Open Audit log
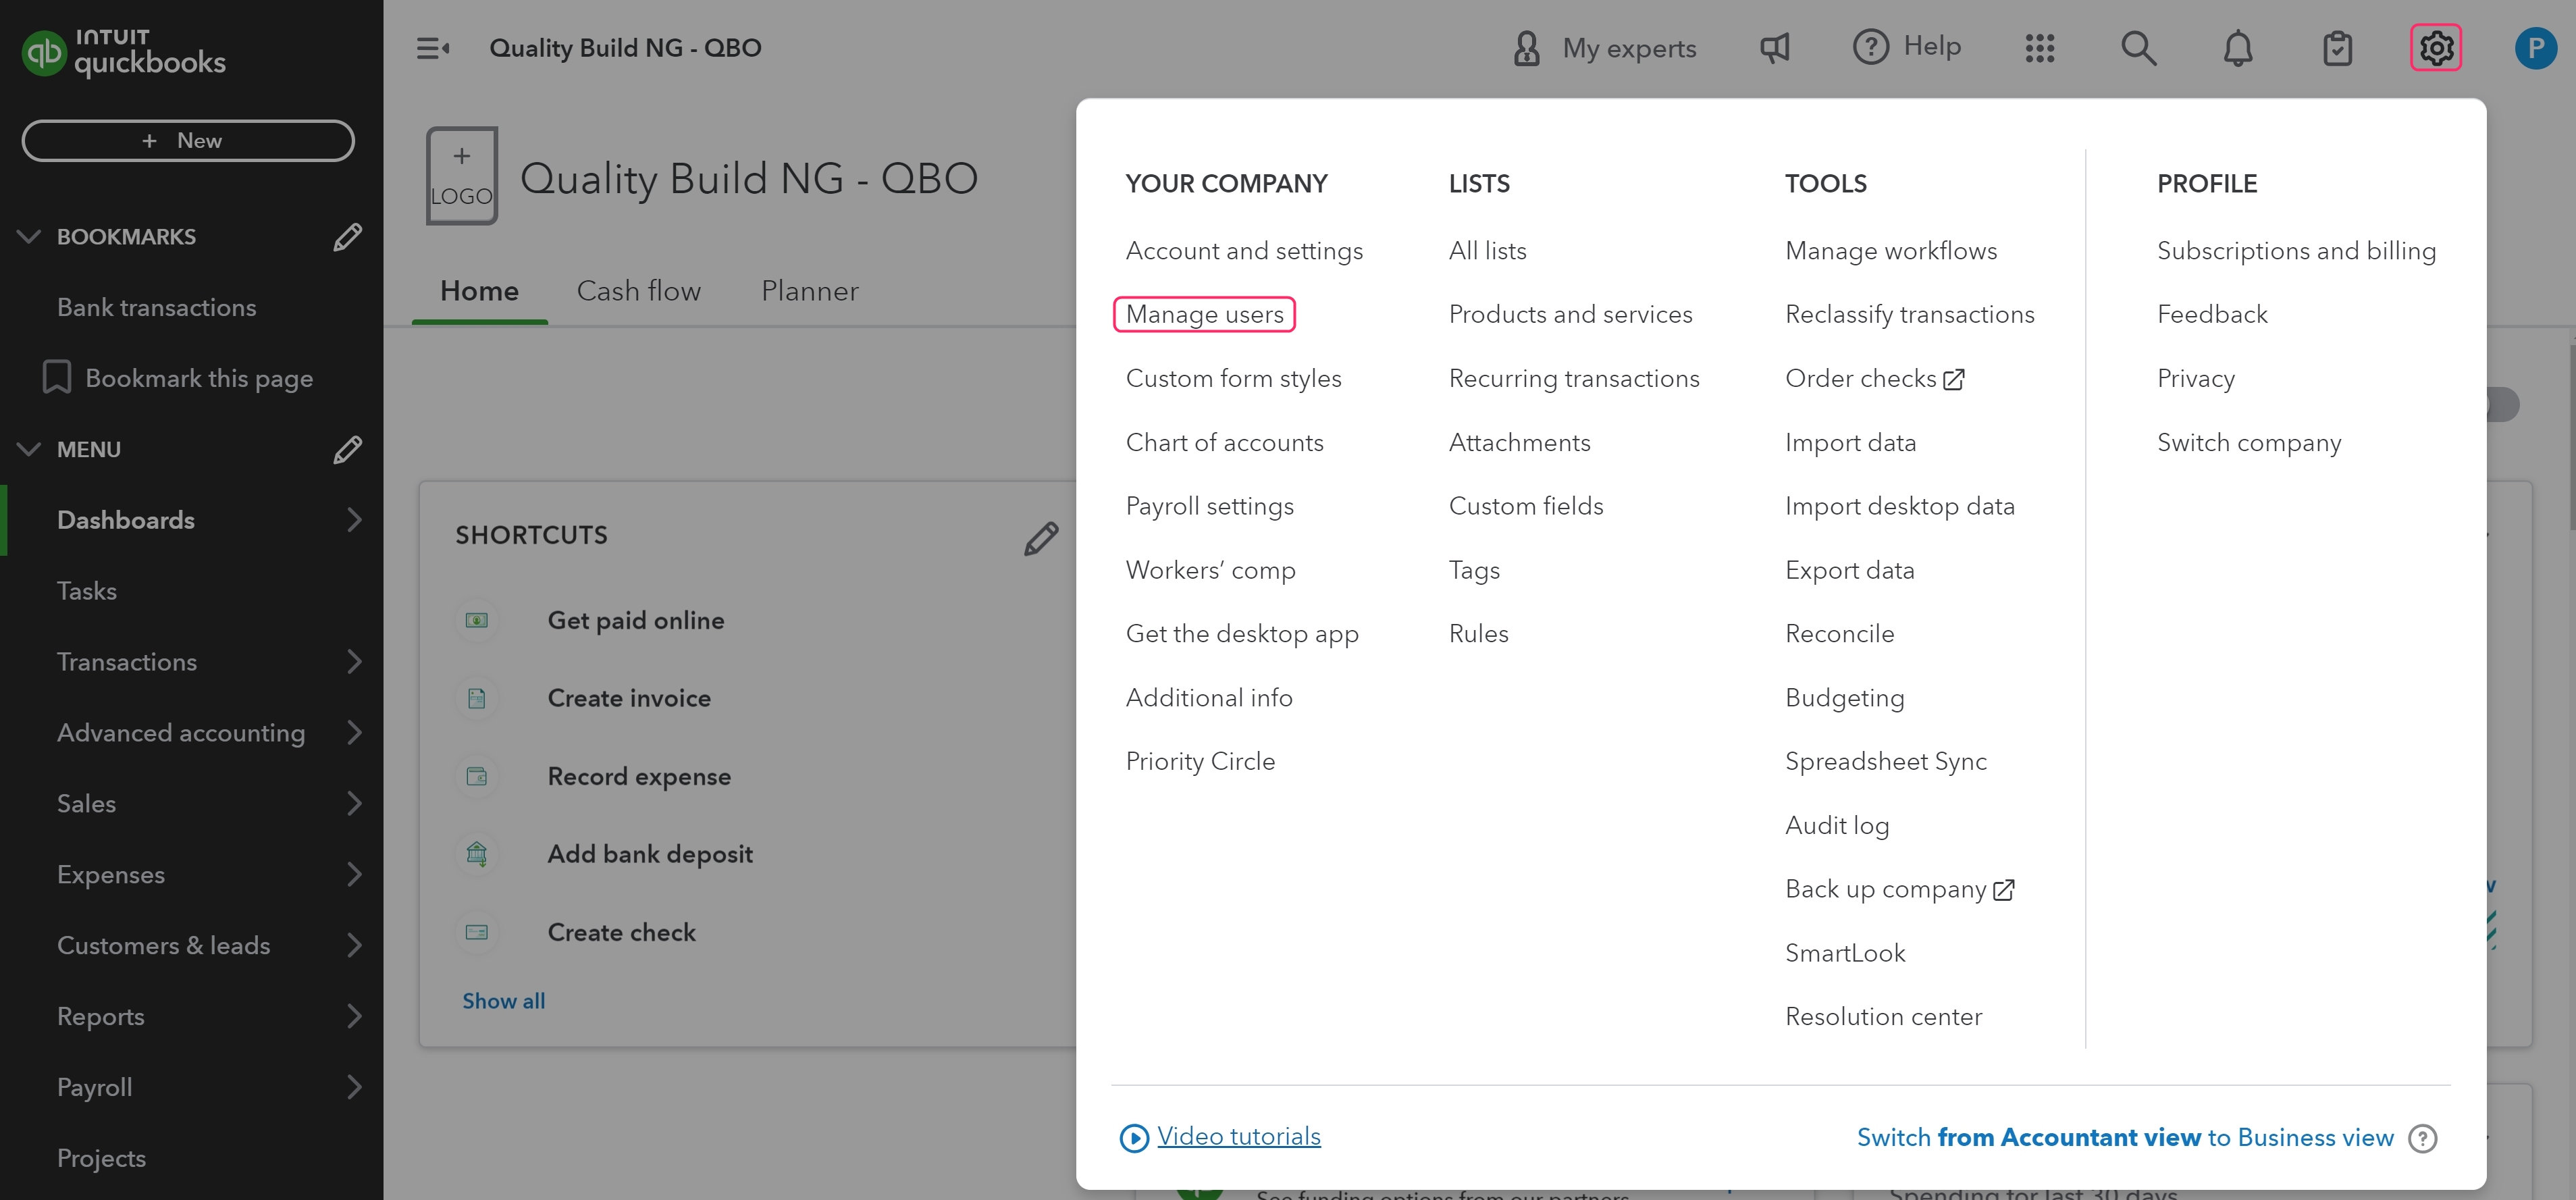The width and height of the screenshot is (2576, 1200). tap(1837, 825)
